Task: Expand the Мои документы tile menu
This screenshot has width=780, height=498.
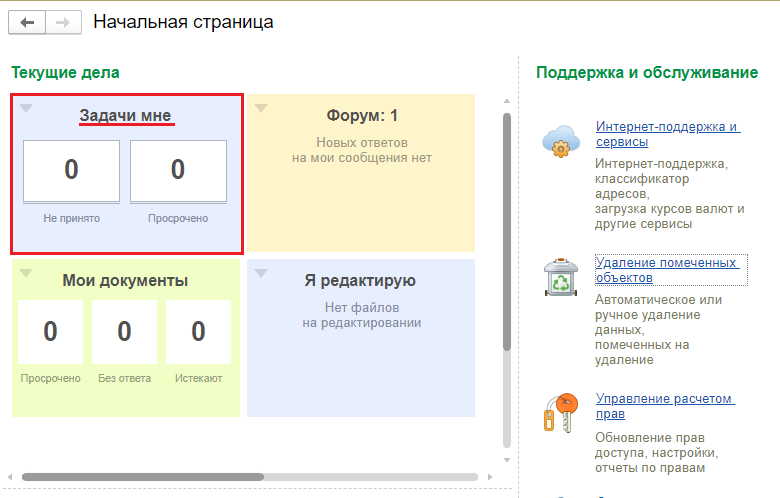Action: coord(27,273)
